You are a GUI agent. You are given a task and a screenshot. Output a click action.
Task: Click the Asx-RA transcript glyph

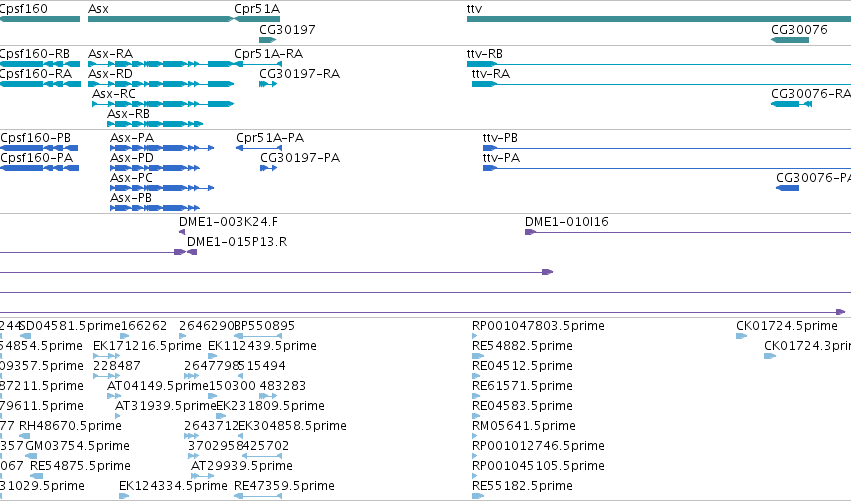tap(161, 64)
